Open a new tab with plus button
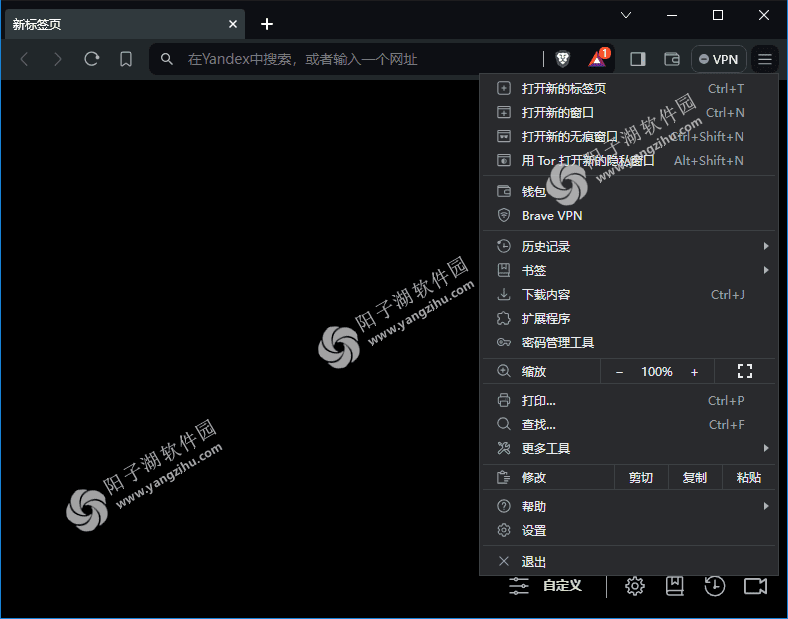The width and height of the screenshot is (788, 619). tap(267, 24)
